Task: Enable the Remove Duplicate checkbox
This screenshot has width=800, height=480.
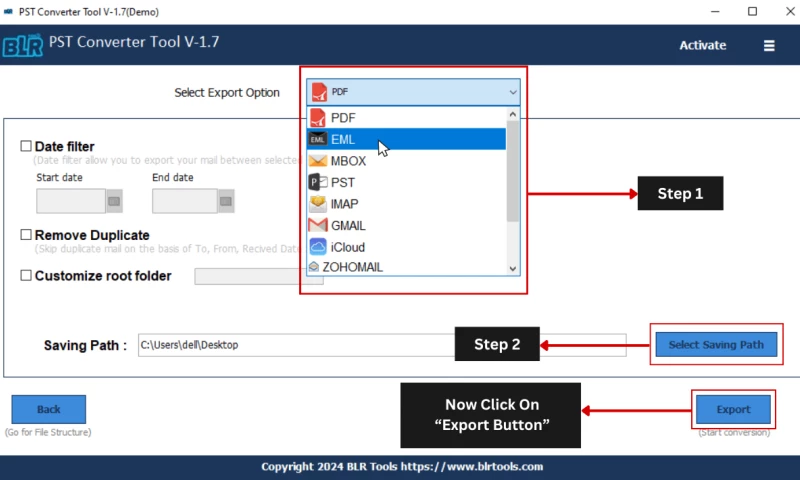Action: click(x=26, y=235)
